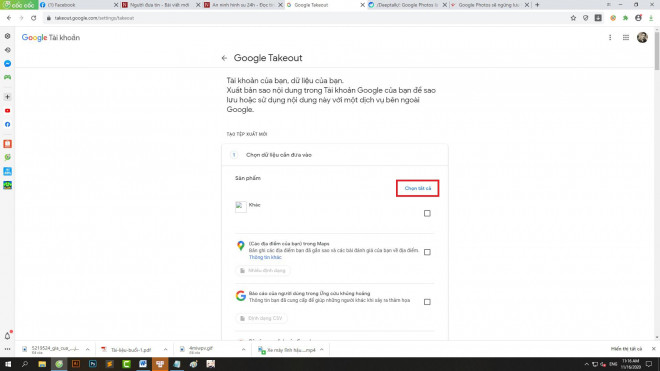Open the Tài-liệu-buổi-1.pdf downloaded file
The image size is (660, 371).
pyautogui.click(x=130, y=350)
